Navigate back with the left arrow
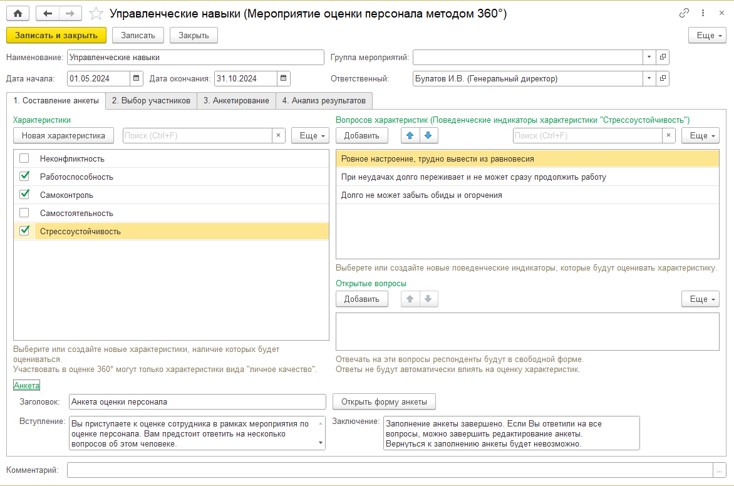Screen dimensions: 734x486 click(47, 14)
